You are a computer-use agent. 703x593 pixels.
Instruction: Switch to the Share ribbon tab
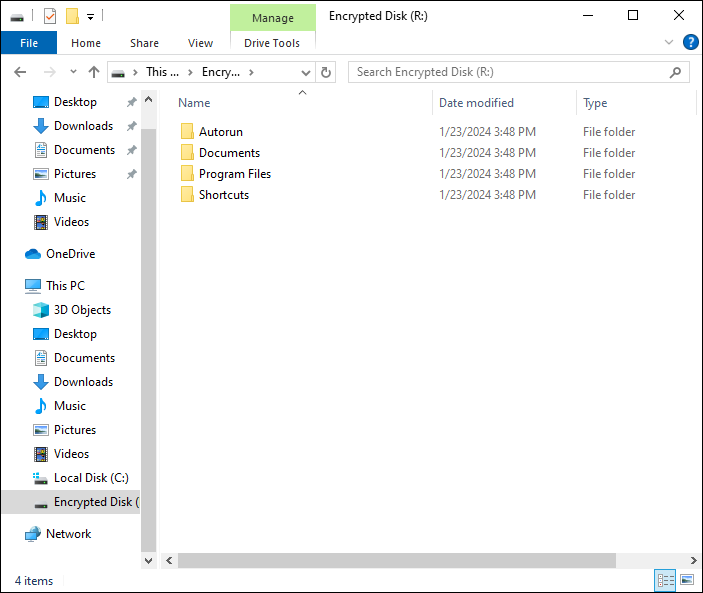(x=144, y=43)
